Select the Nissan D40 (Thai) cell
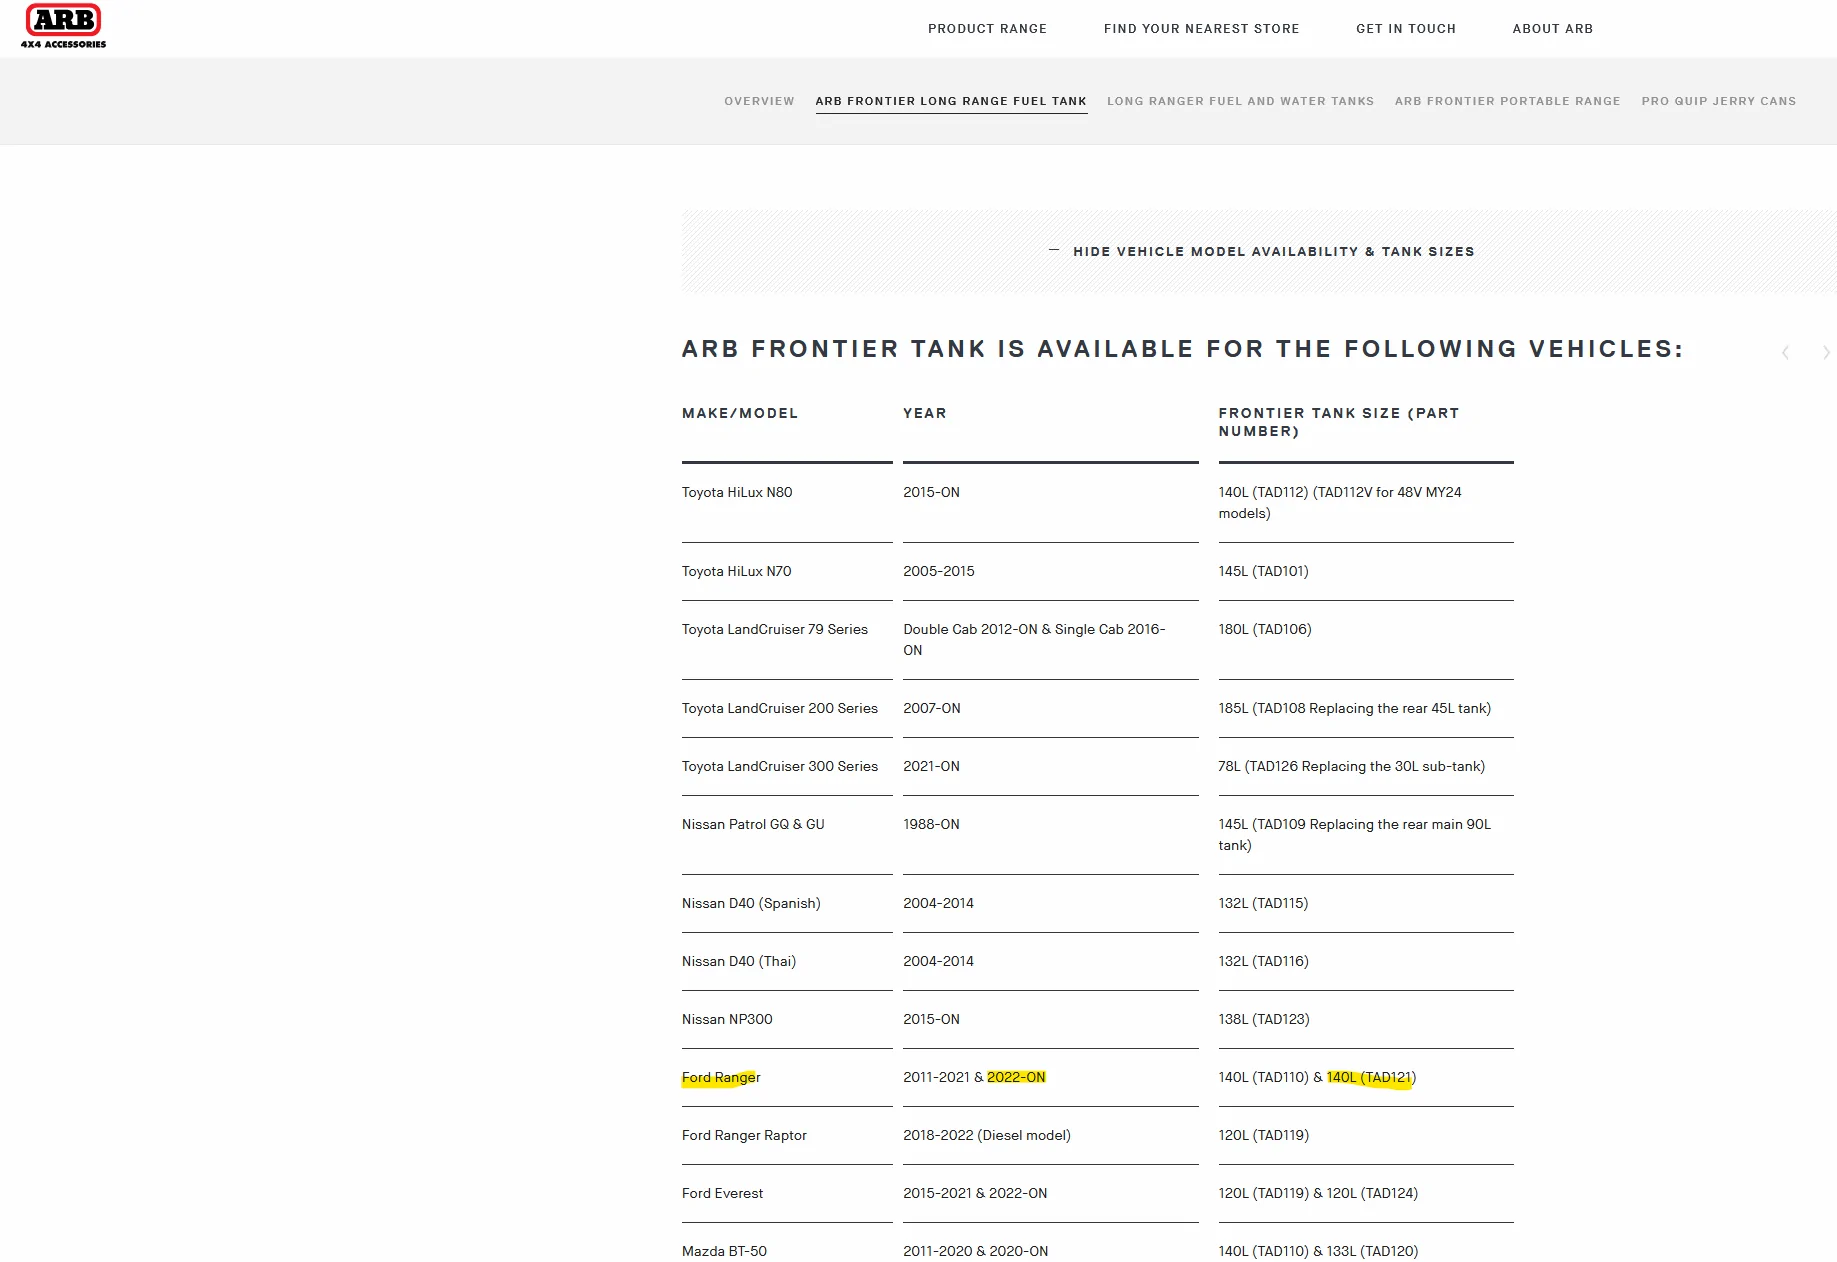1837x1262 pixels. click(x=739, y=961)
